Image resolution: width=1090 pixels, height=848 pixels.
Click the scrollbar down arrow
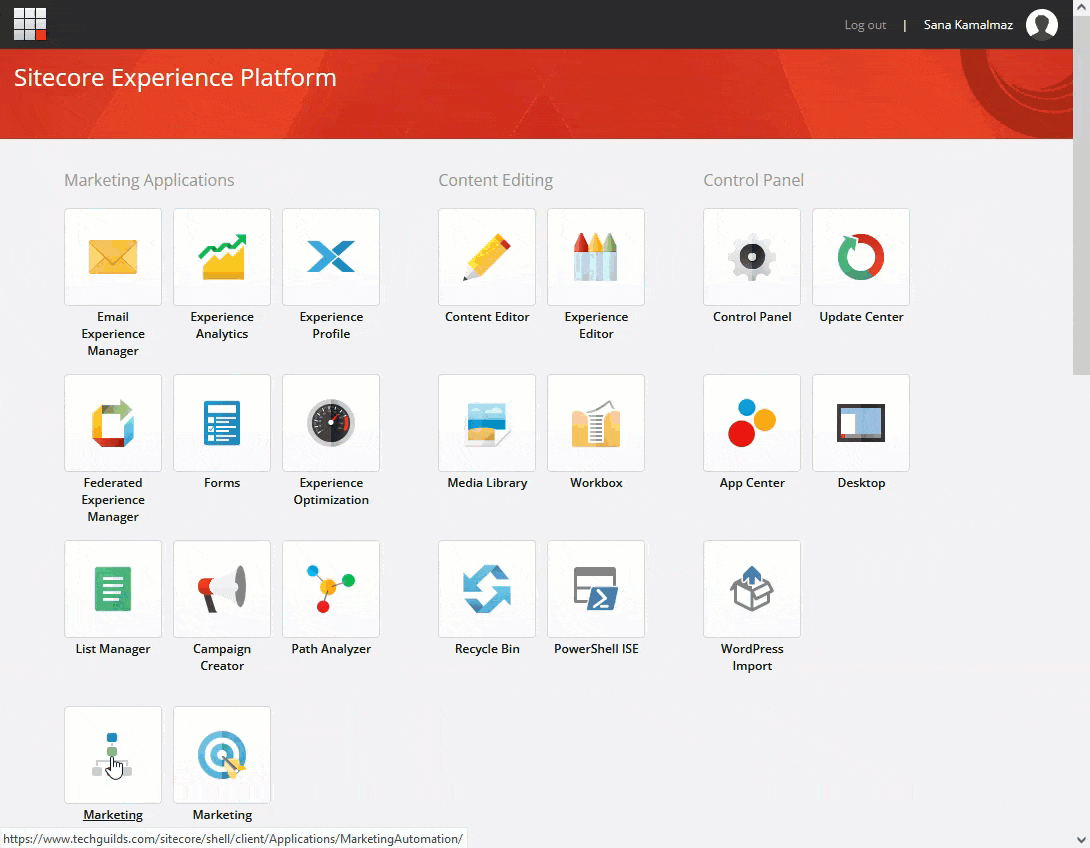[1081, 840]
